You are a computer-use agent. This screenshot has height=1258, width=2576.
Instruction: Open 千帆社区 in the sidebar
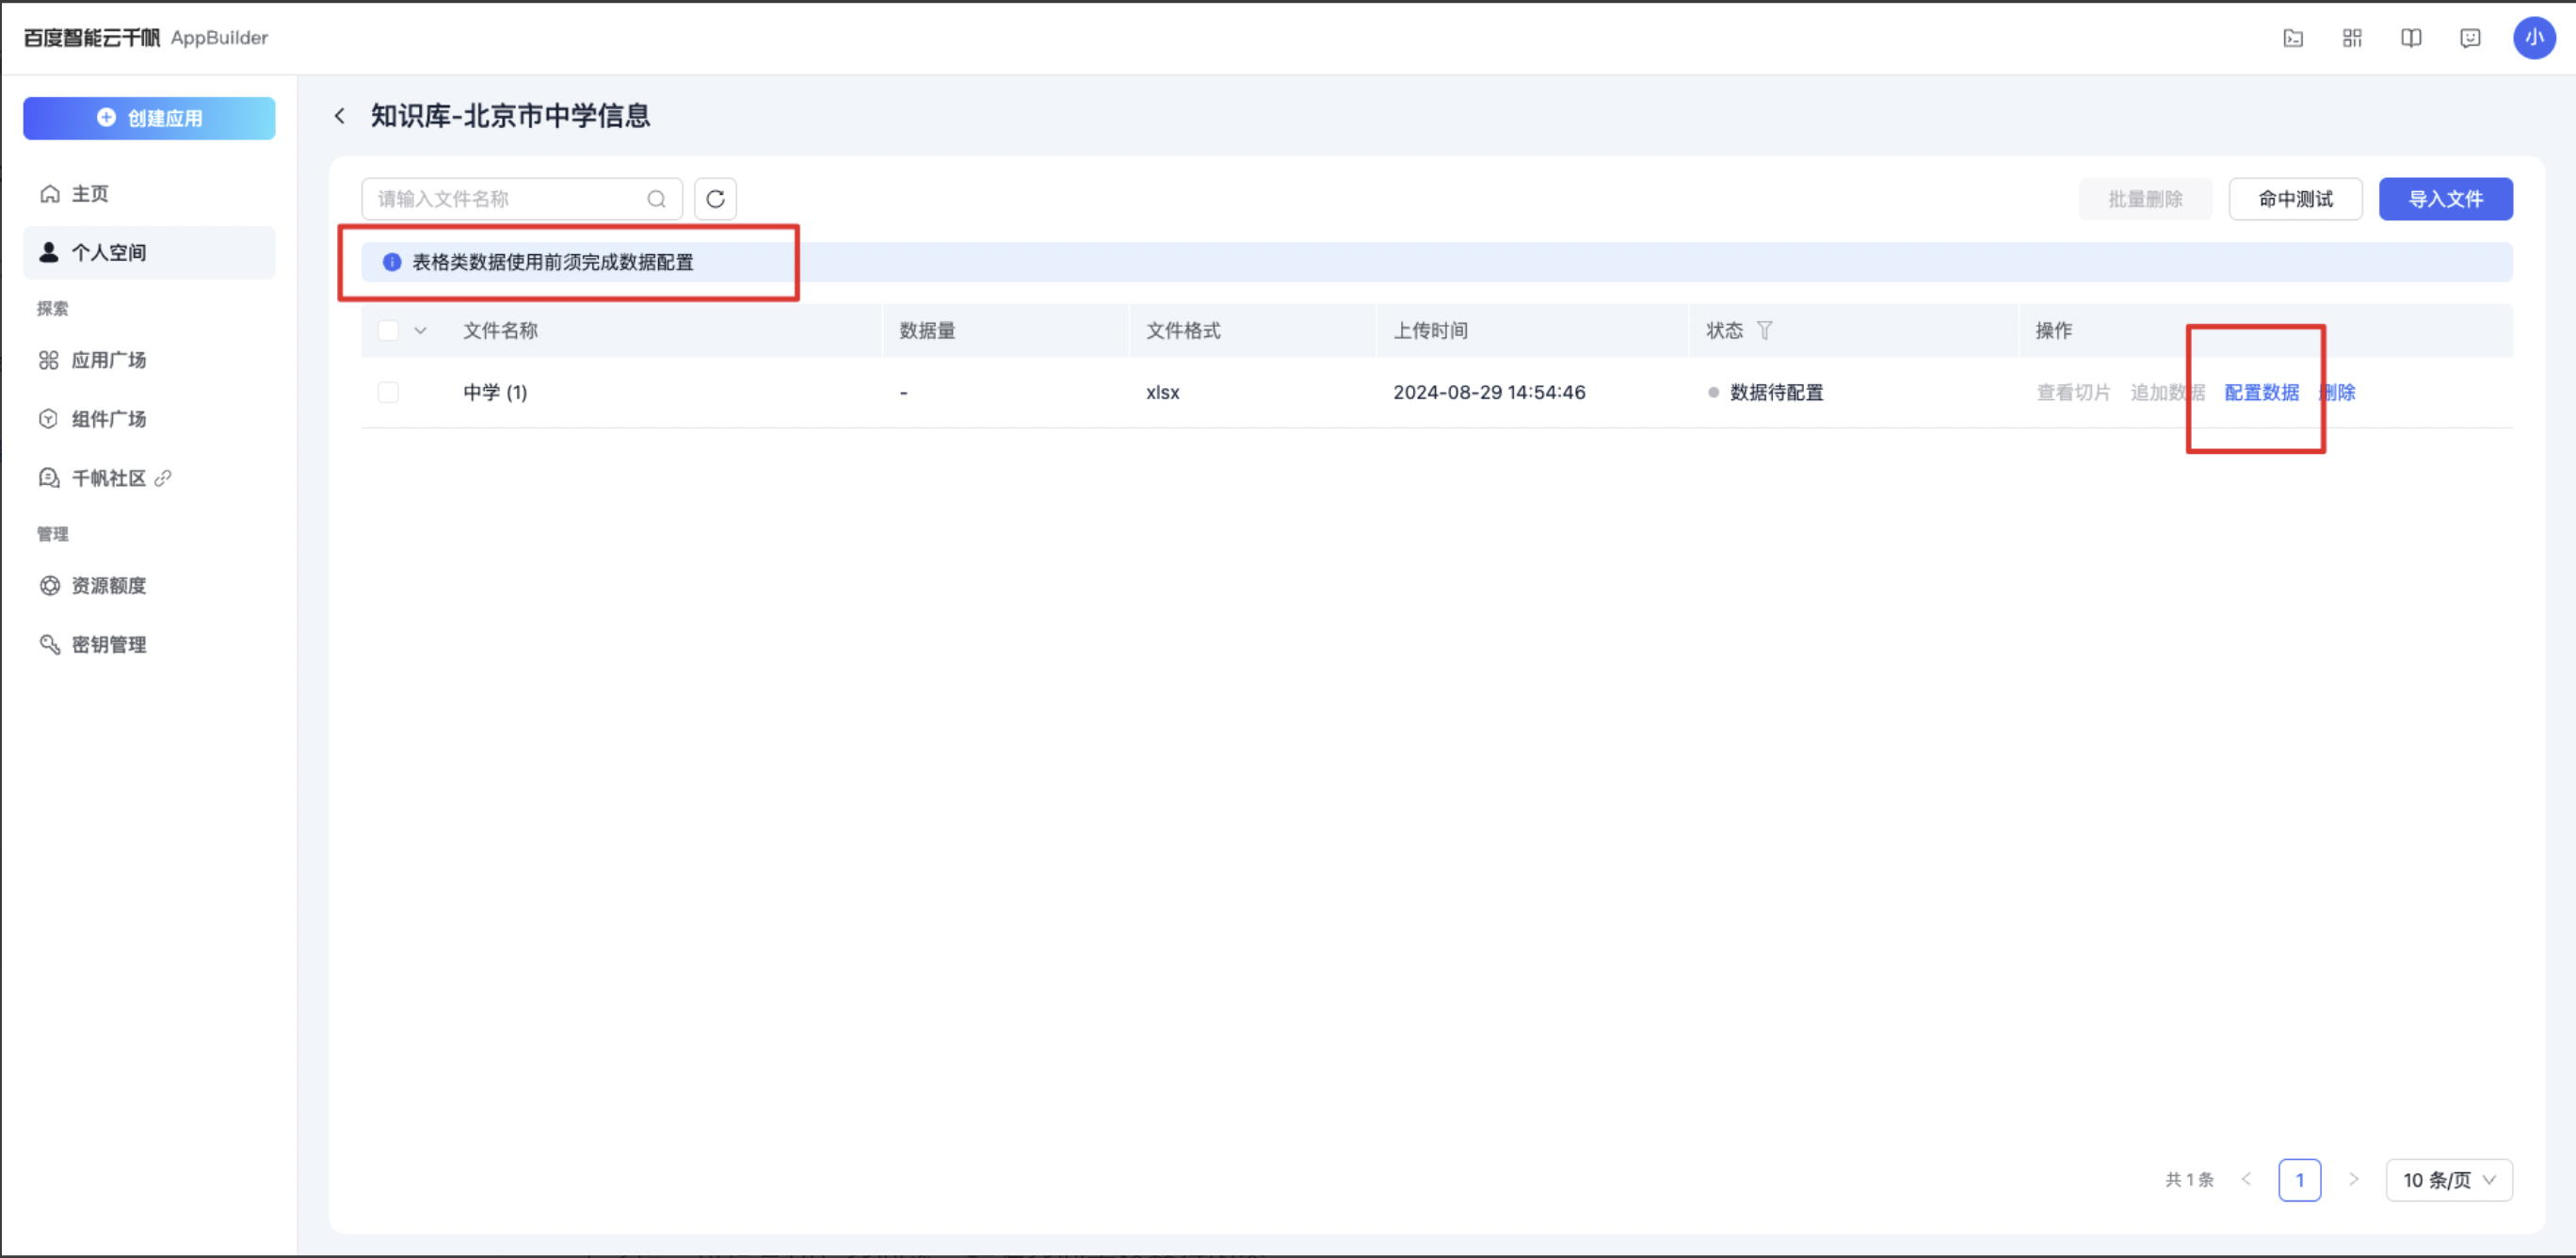149,478
